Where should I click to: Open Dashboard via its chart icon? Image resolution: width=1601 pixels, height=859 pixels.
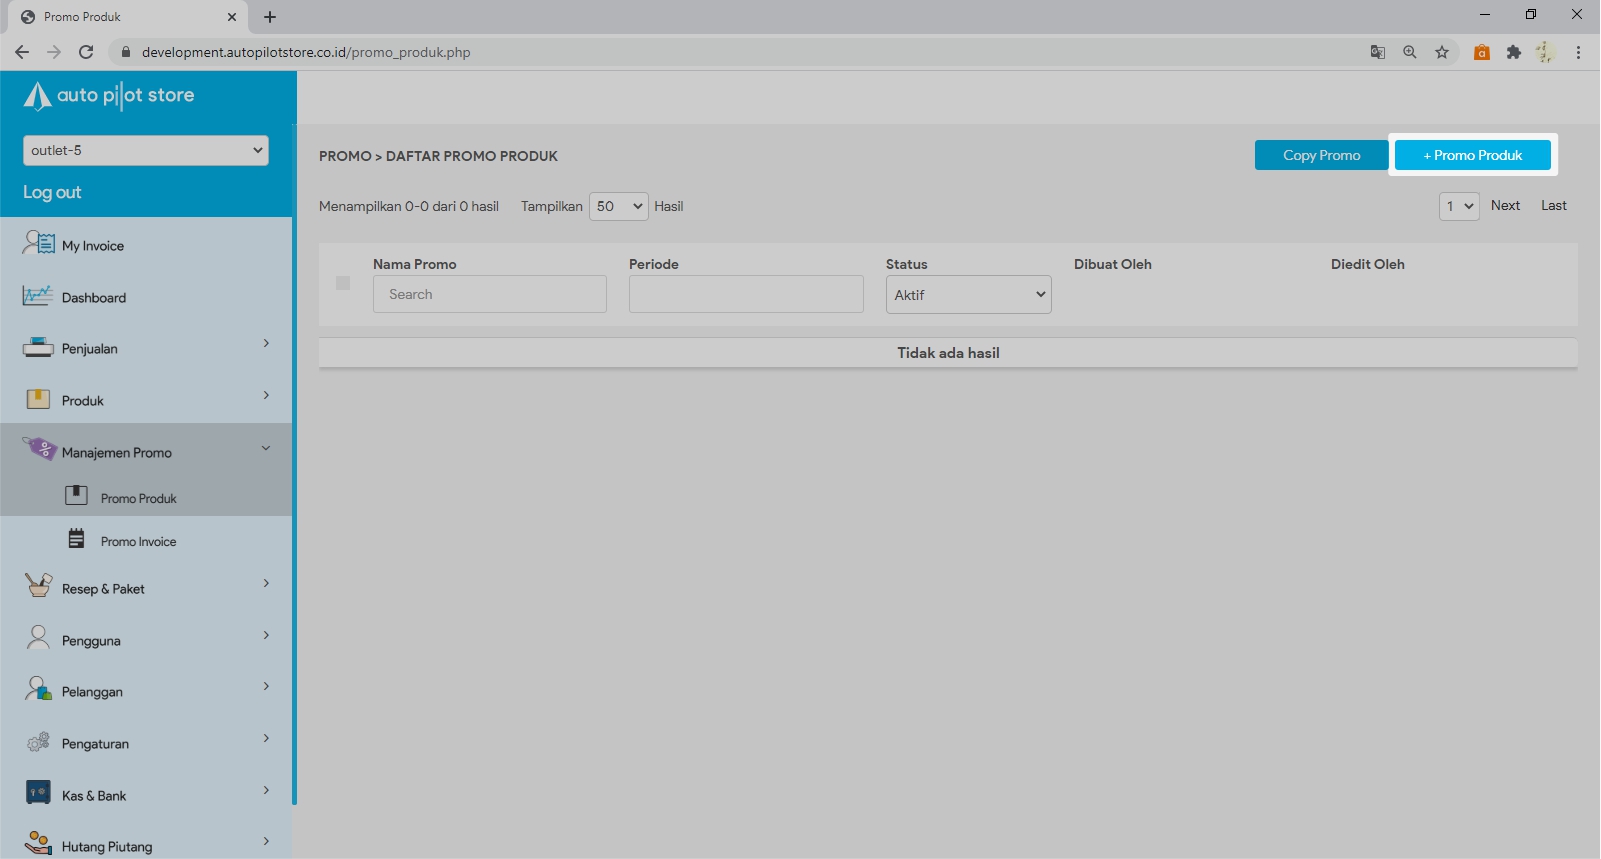click(37, 296)
